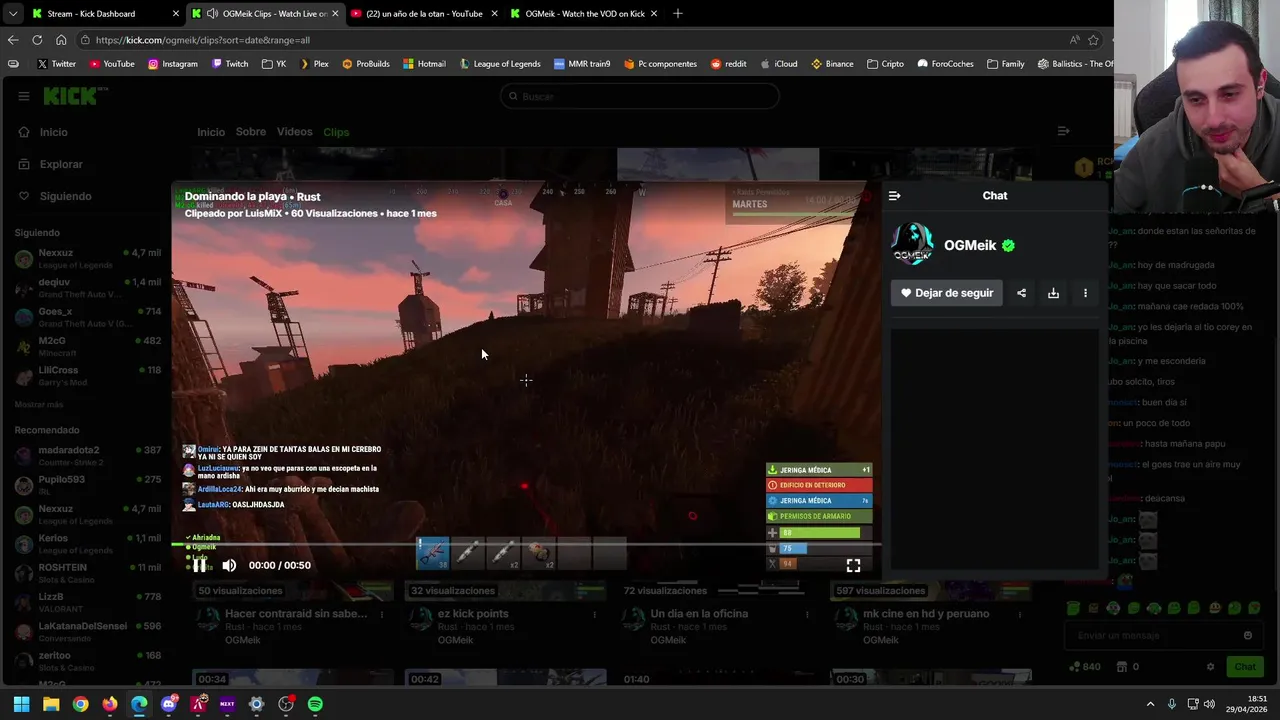This screenshot has width=1280, height=720.
Task: Open the Windows Start menu
Action: pyautogui.click(x=21, y=704)
